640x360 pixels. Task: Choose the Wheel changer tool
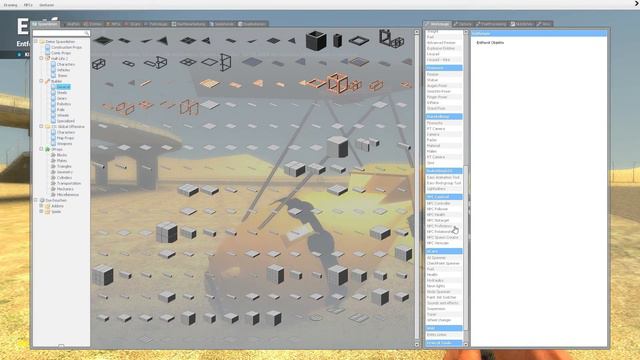tap(444, 320)
